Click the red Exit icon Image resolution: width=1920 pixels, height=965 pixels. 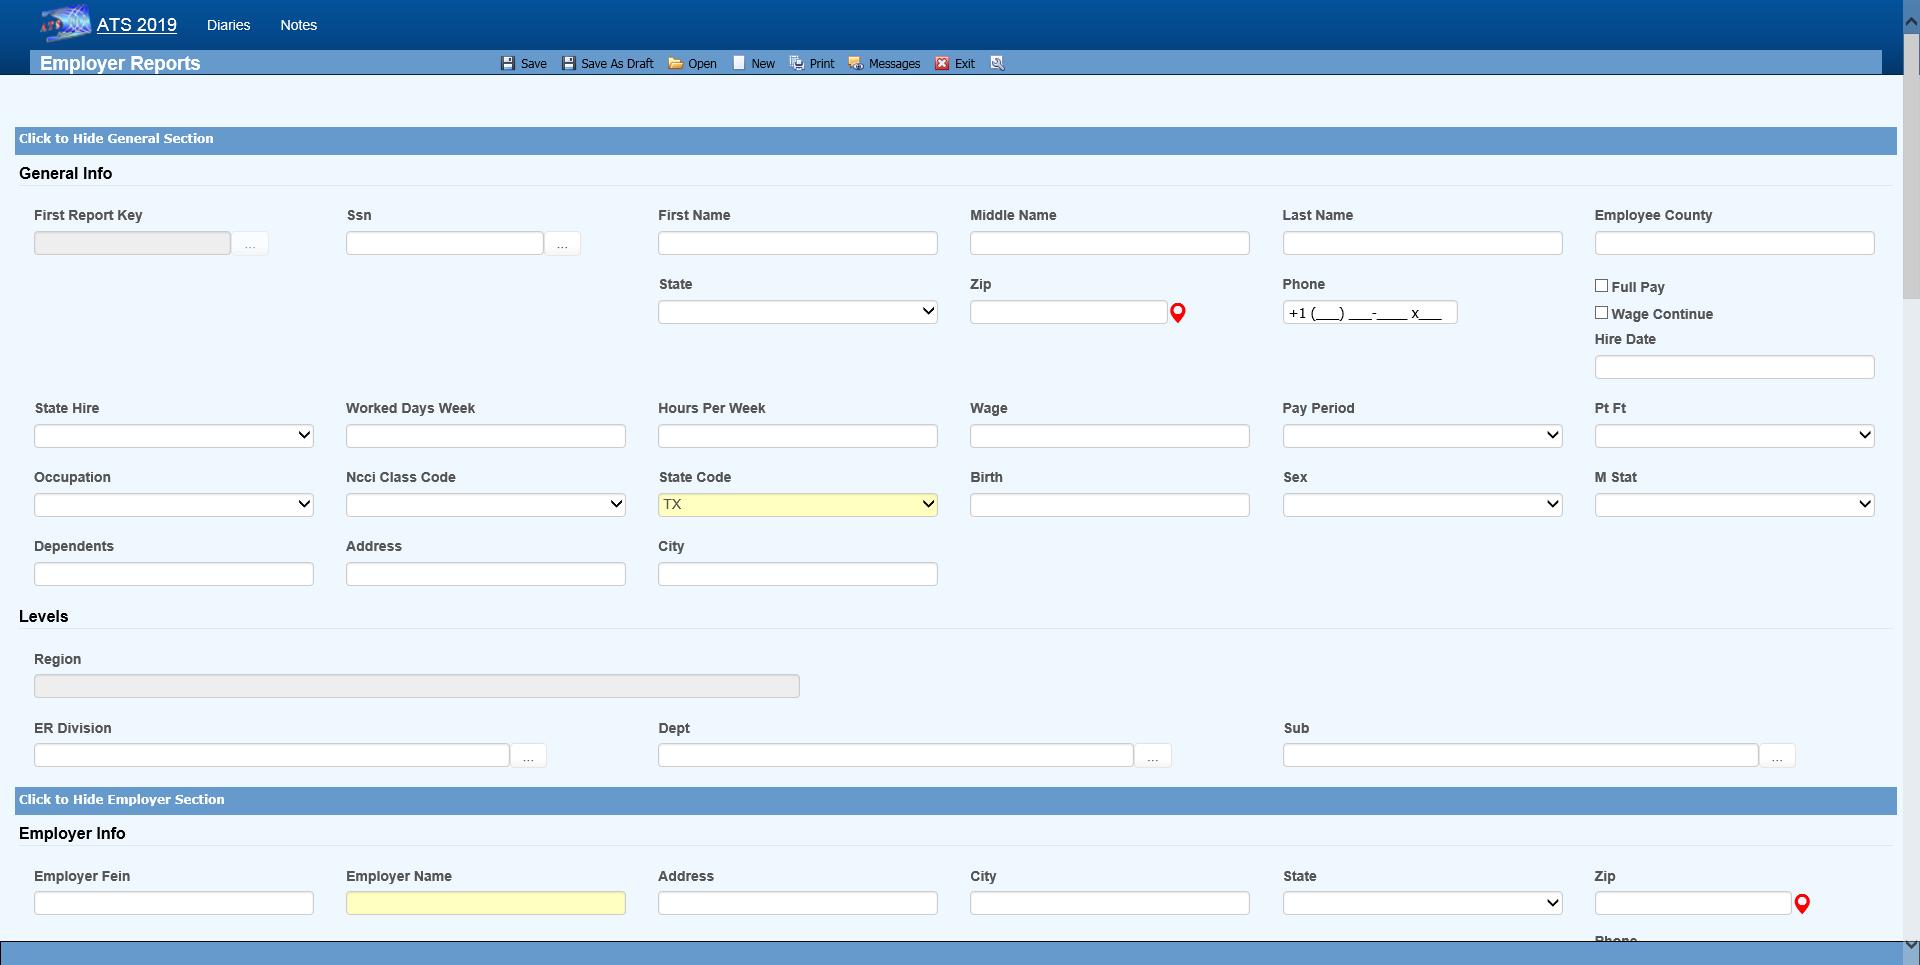[x=942, y=63]
